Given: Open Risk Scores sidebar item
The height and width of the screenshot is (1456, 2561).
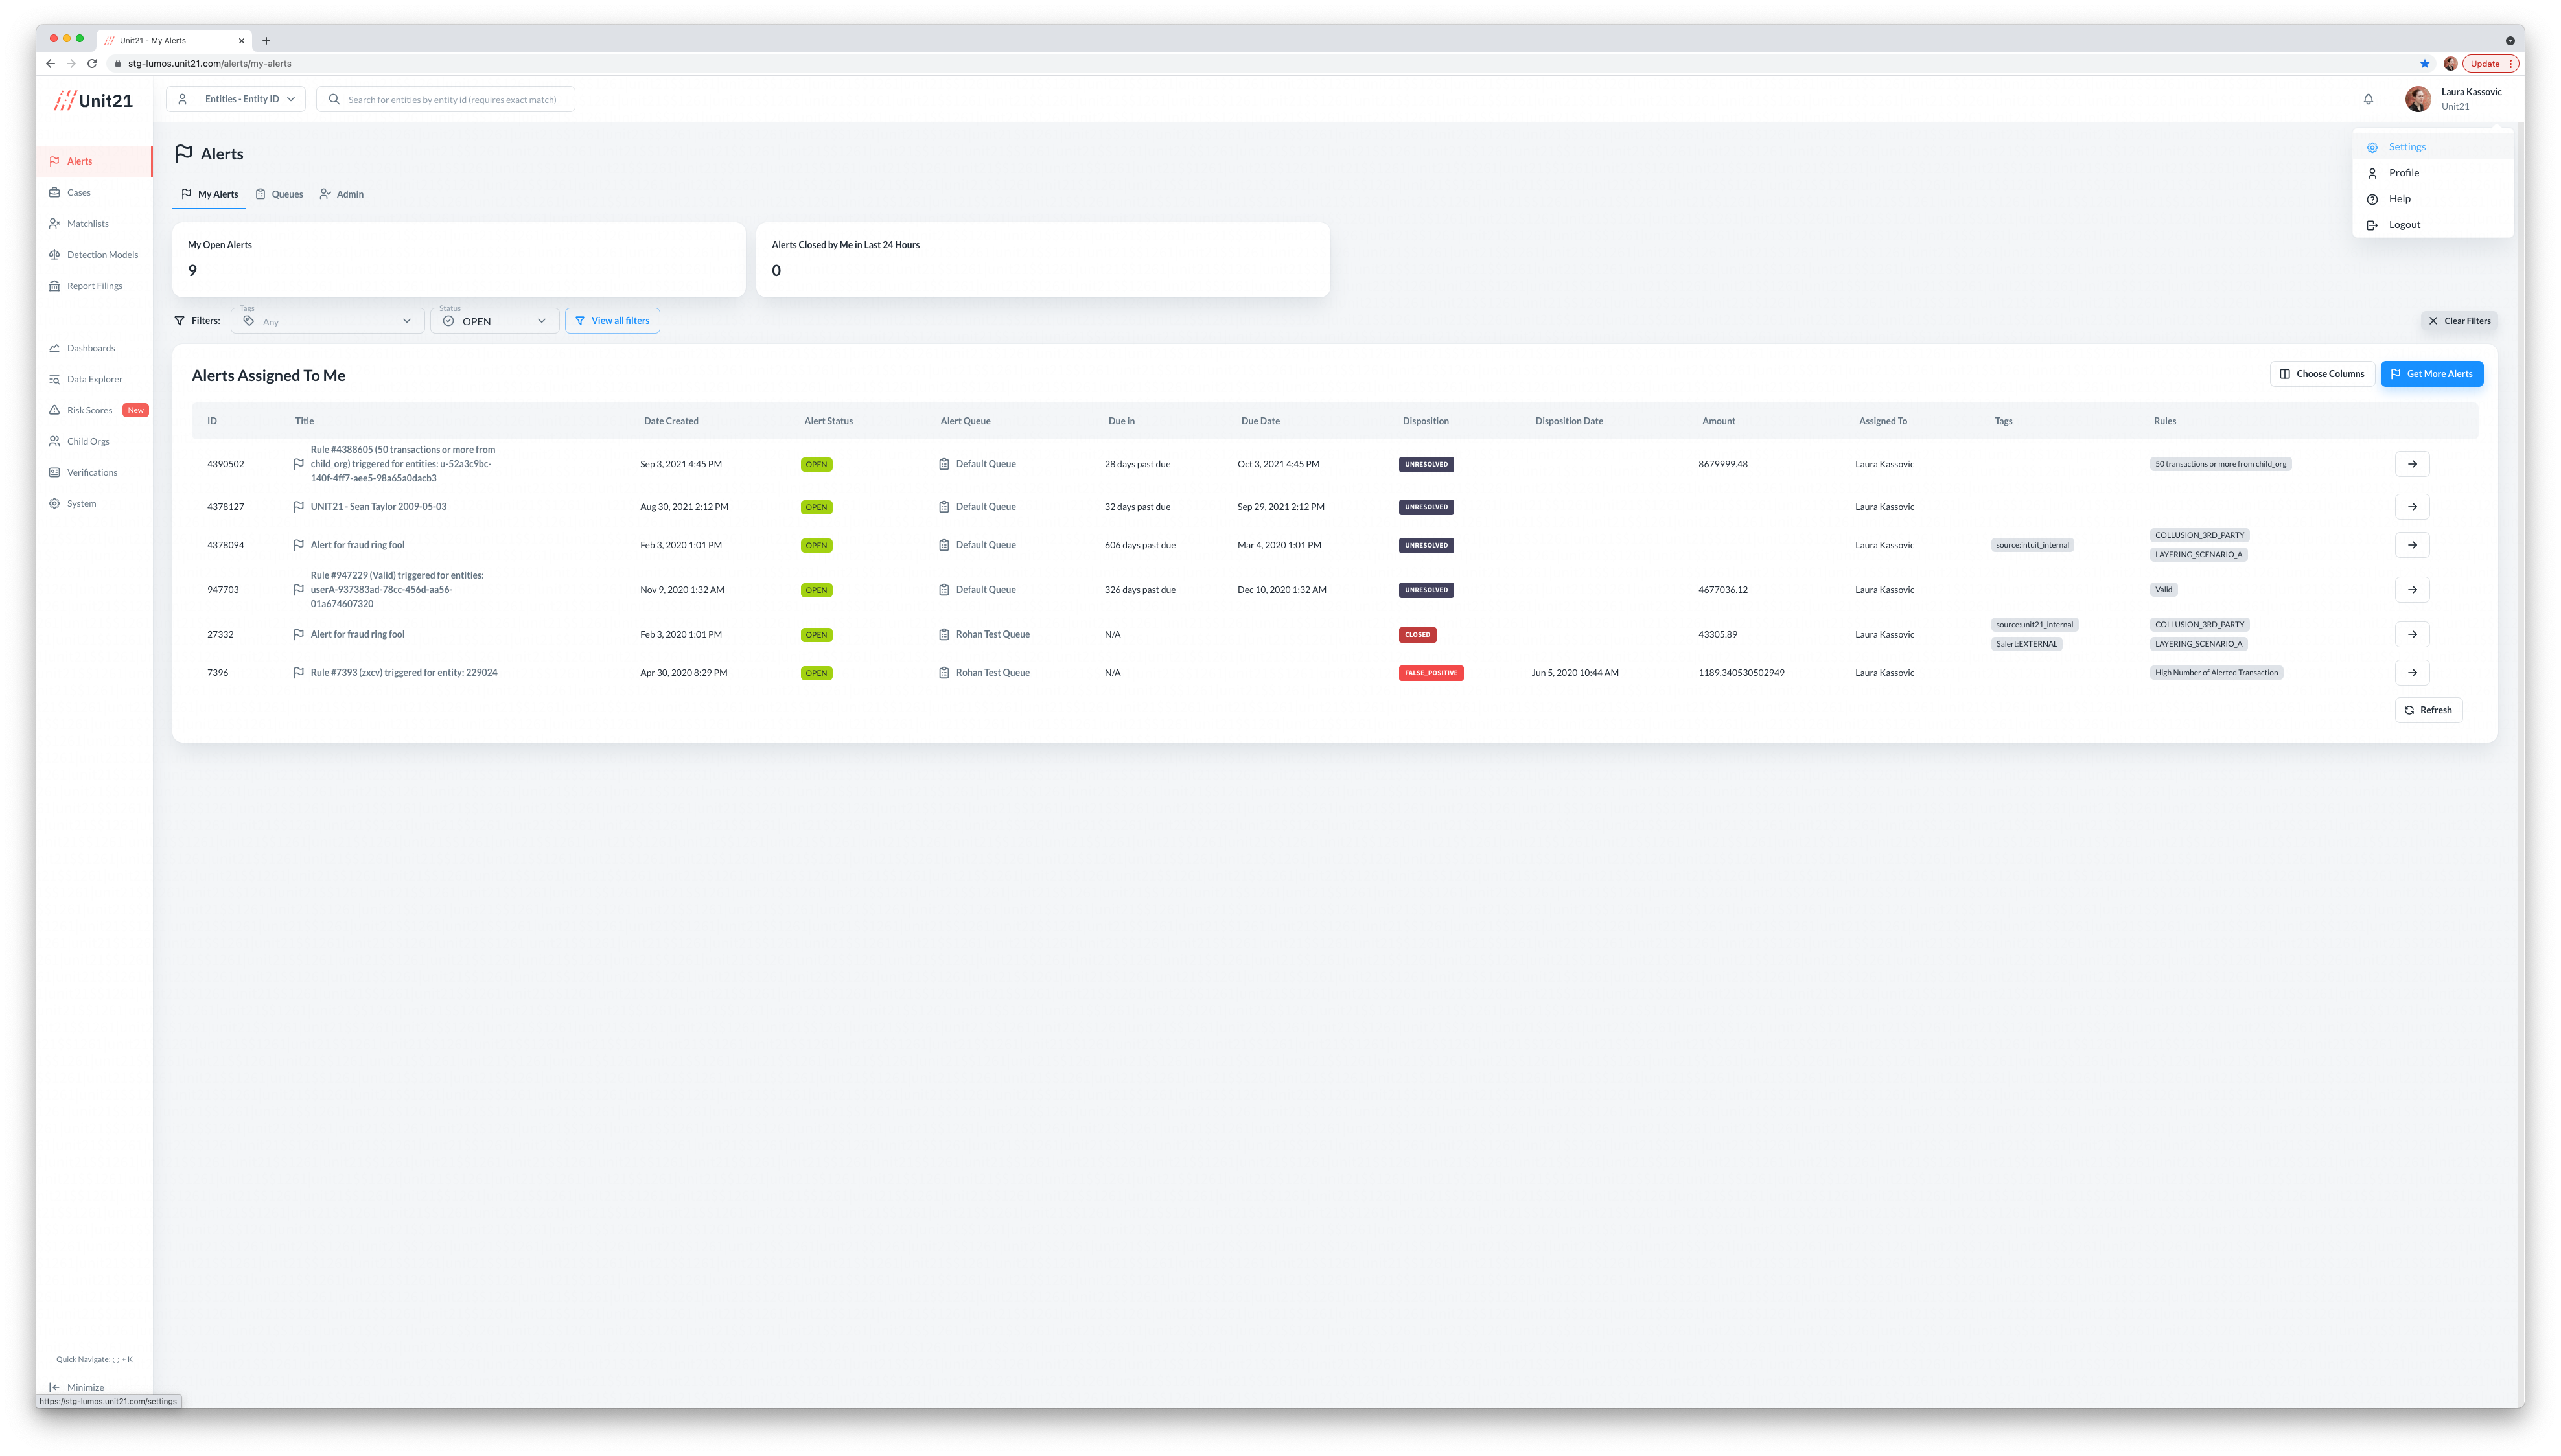Looking at the screenshot, I should tap(89, 410).
